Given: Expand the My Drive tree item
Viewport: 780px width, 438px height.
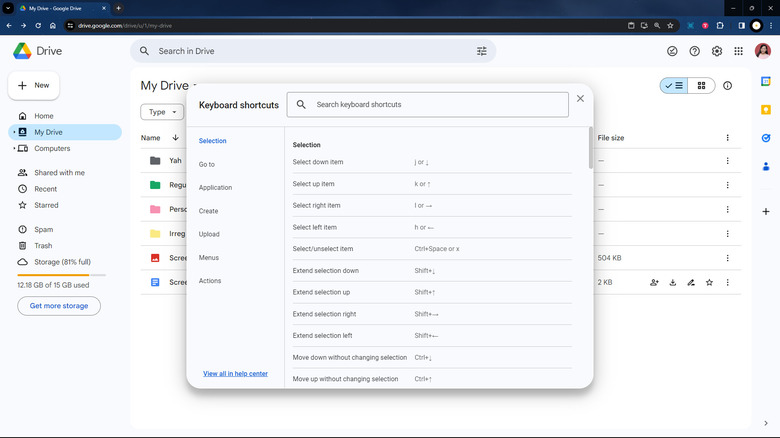Looking at the screenshot, I should pos(12,132).
